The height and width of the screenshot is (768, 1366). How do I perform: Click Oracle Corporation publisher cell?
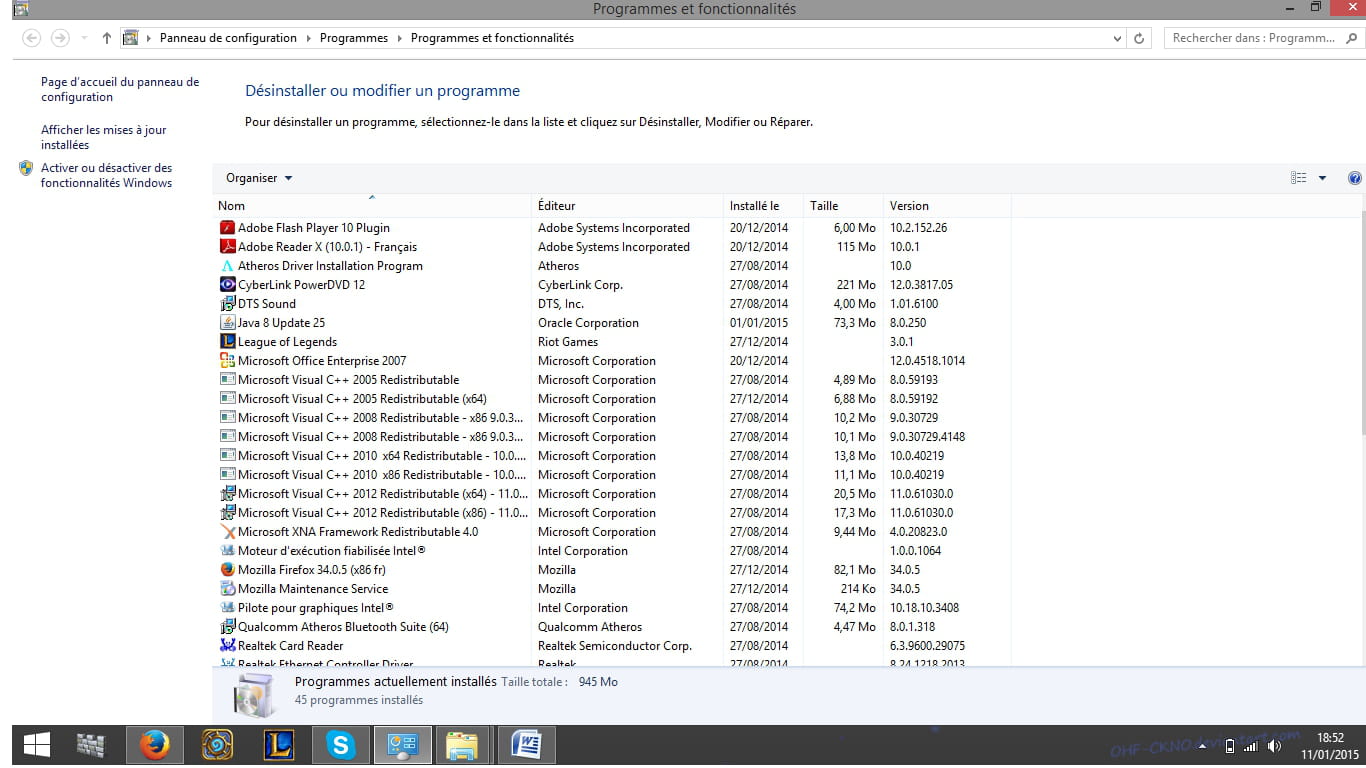(588, 323)
